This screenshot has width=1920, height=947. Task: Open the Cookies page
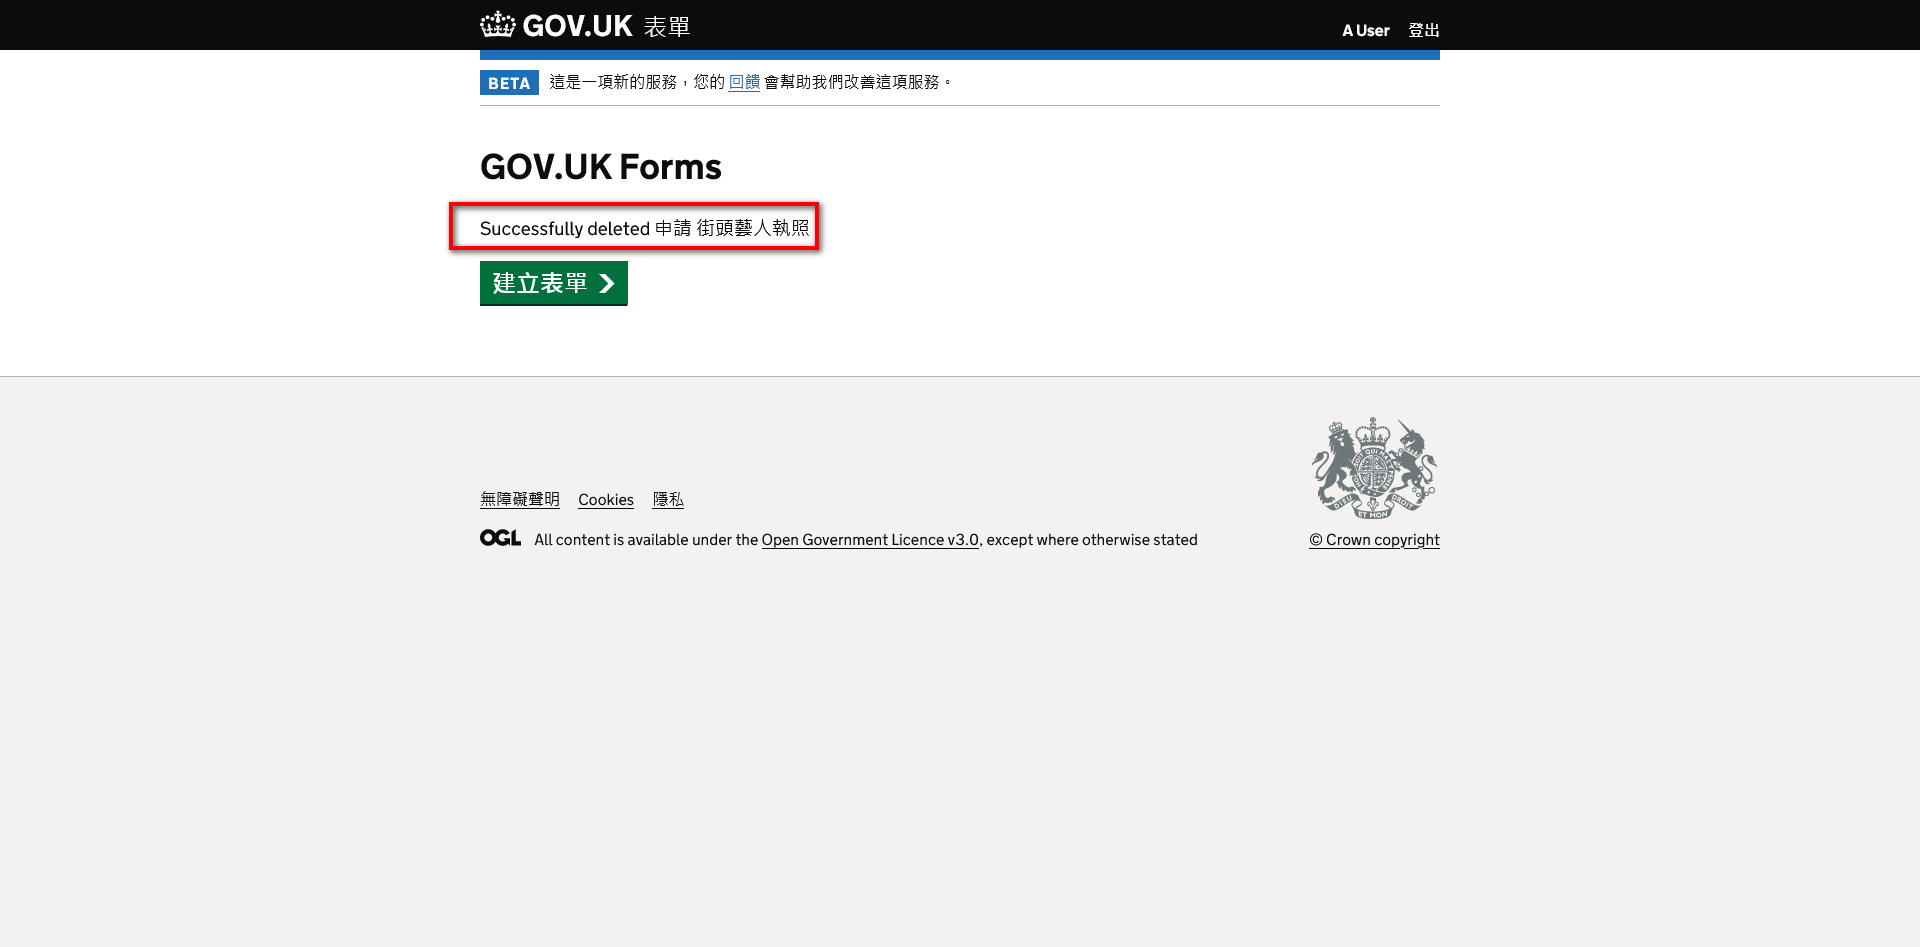605,500
